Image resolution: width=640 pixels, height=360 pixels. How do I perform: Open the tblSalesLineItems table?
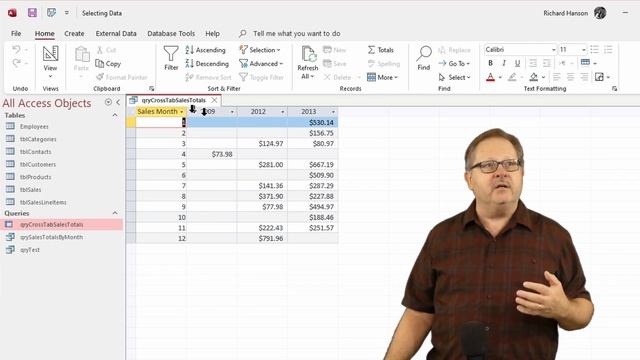tap(43, 202)
